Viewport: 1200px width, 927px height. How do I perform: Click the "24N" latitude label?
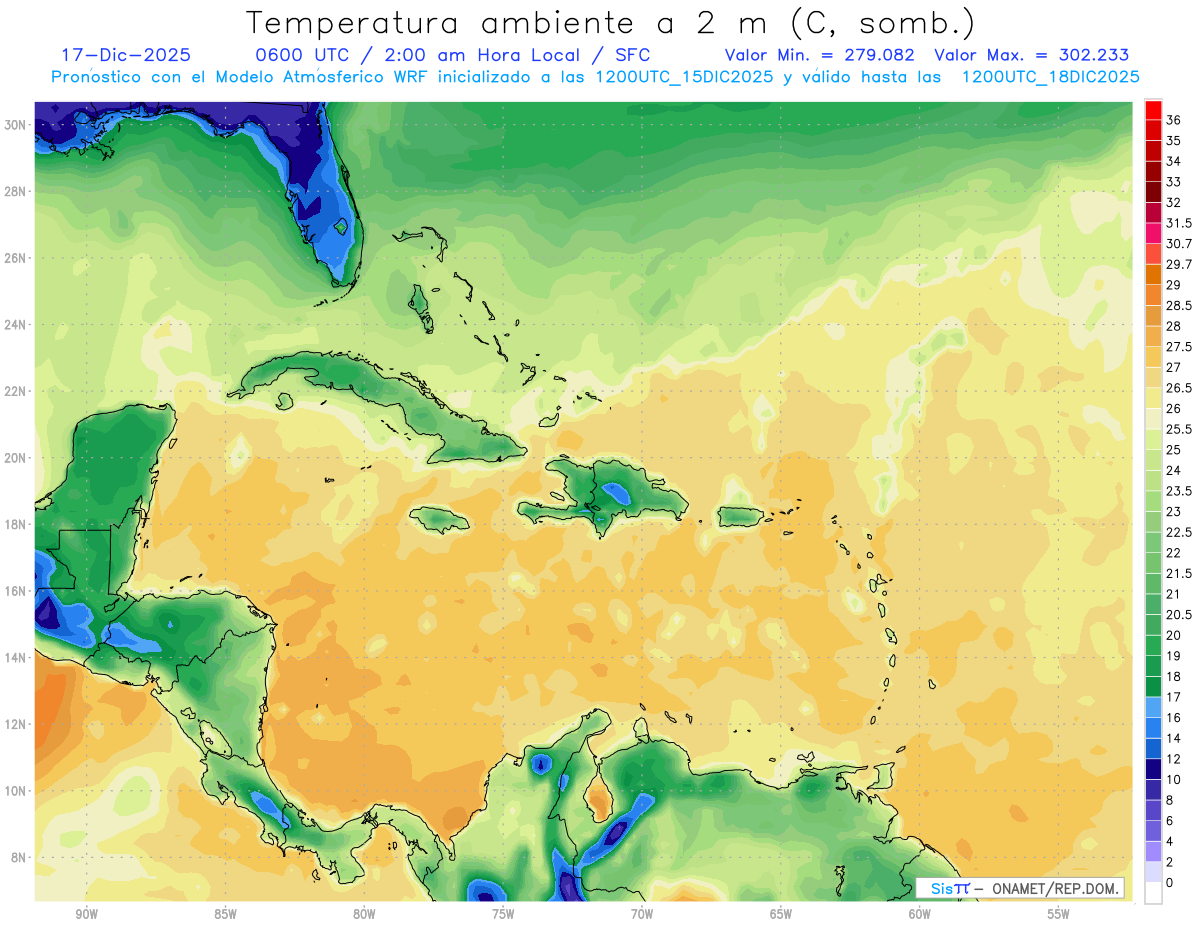pos(16,325)
